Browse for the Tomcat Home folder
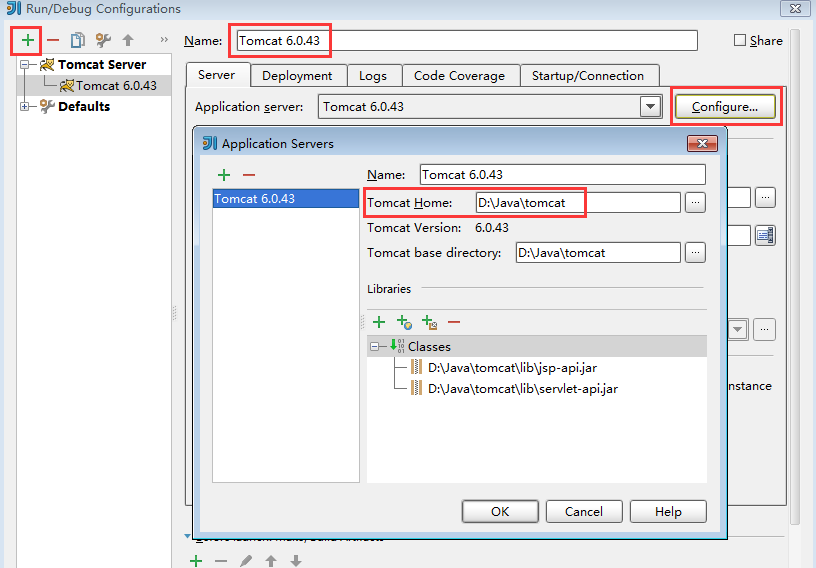Image resolution: width=816 pixels, height=568 pixels. click(695, 203)
